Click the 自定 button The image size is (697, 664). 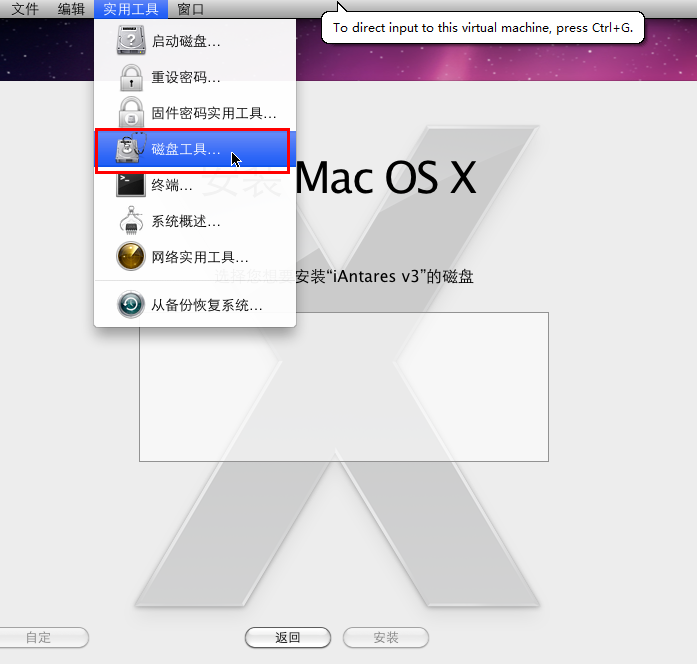point(44,637)
